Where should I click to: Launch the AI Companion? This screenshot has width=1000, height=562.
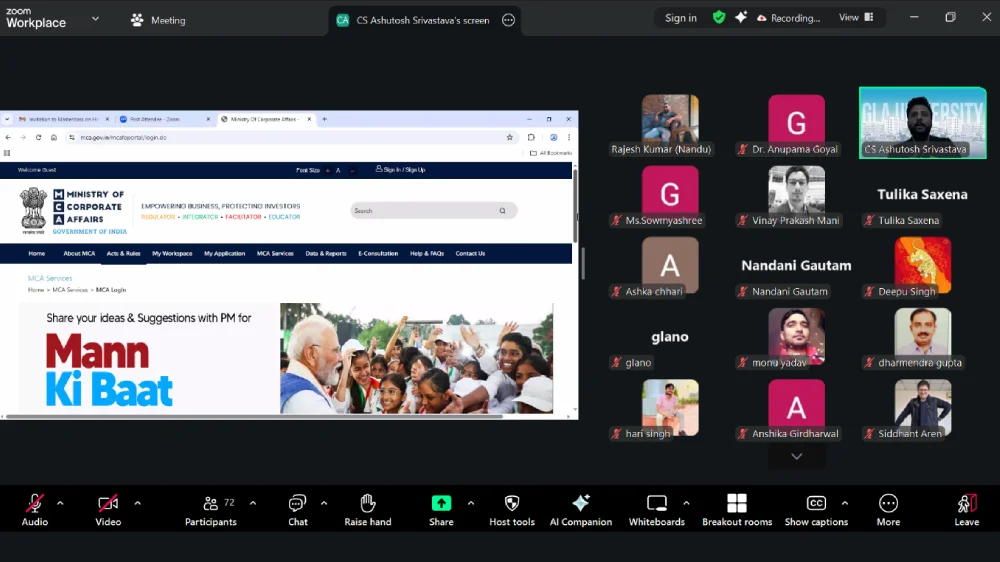[580, 508]
